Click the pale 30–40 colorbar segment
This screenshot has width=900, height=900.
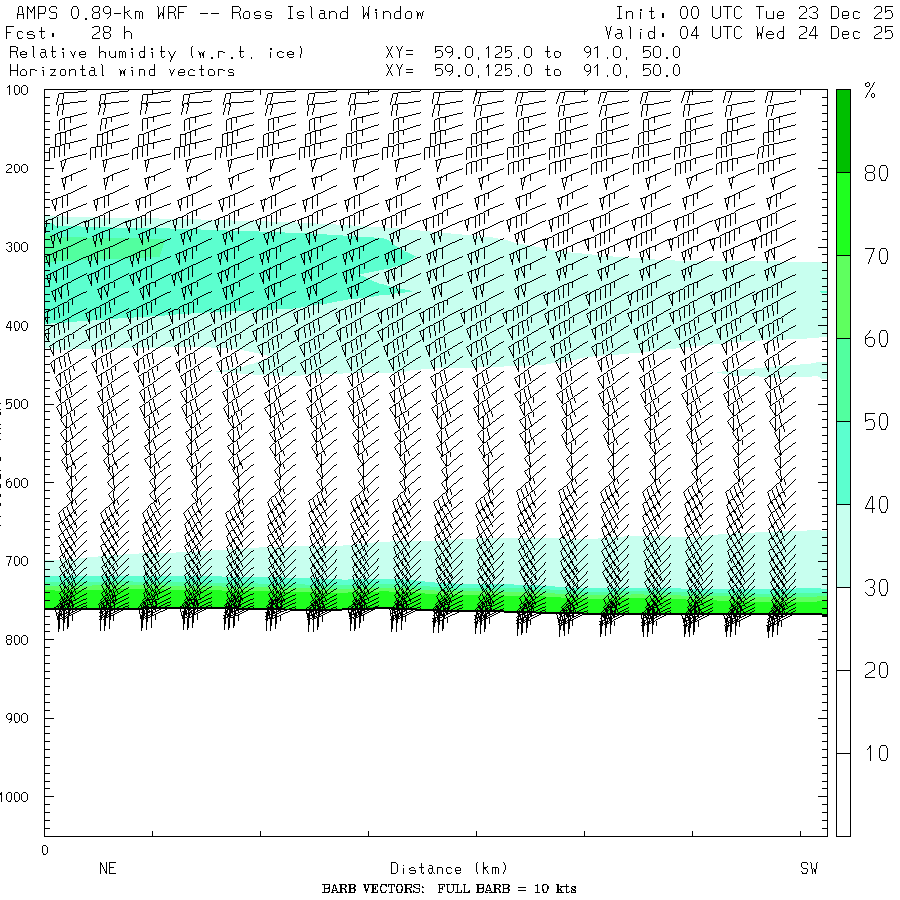click(x=843, y=545)
